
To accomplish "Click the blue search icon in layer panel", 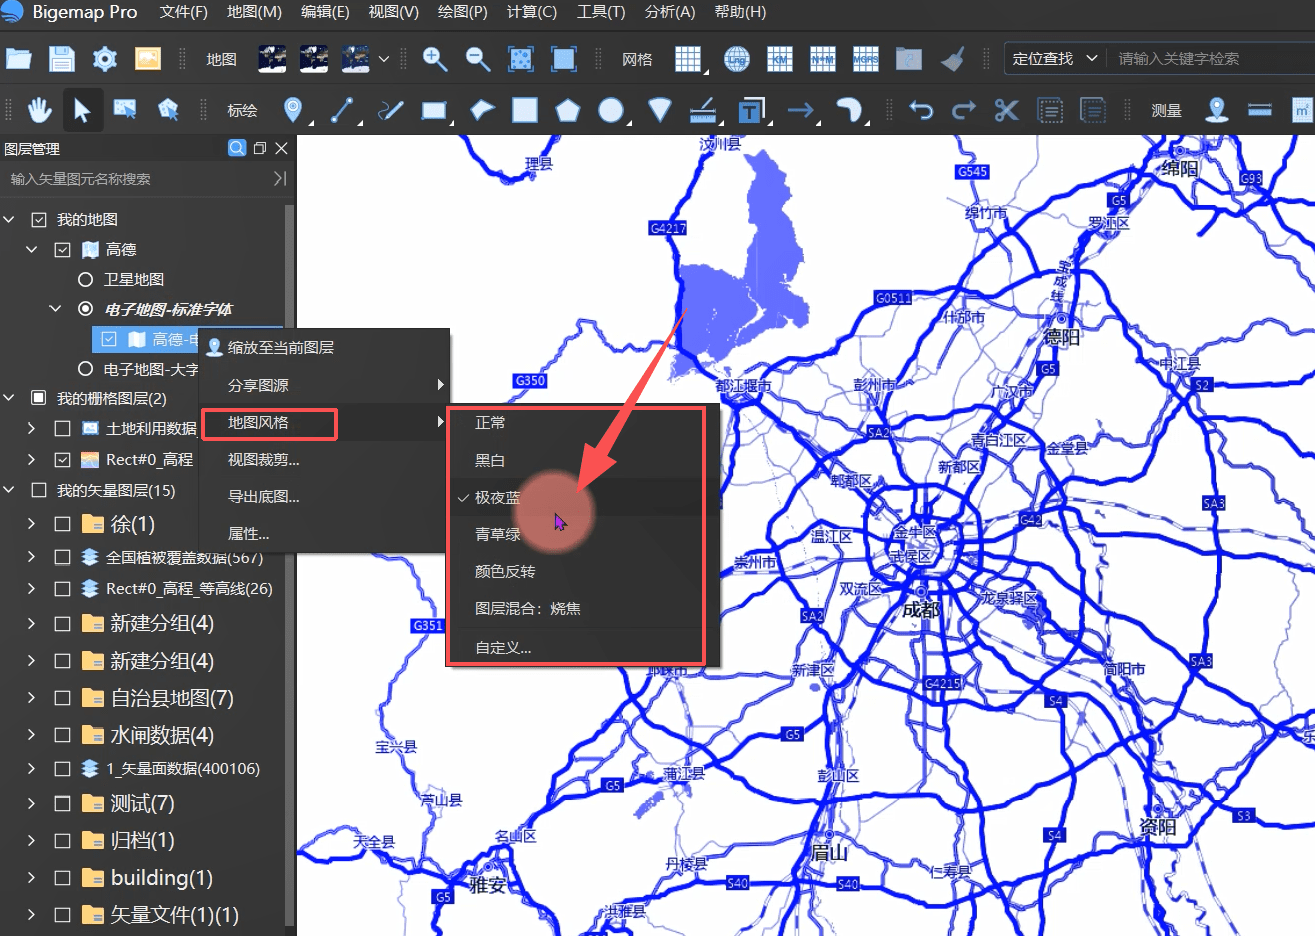I will click(237, 148).
